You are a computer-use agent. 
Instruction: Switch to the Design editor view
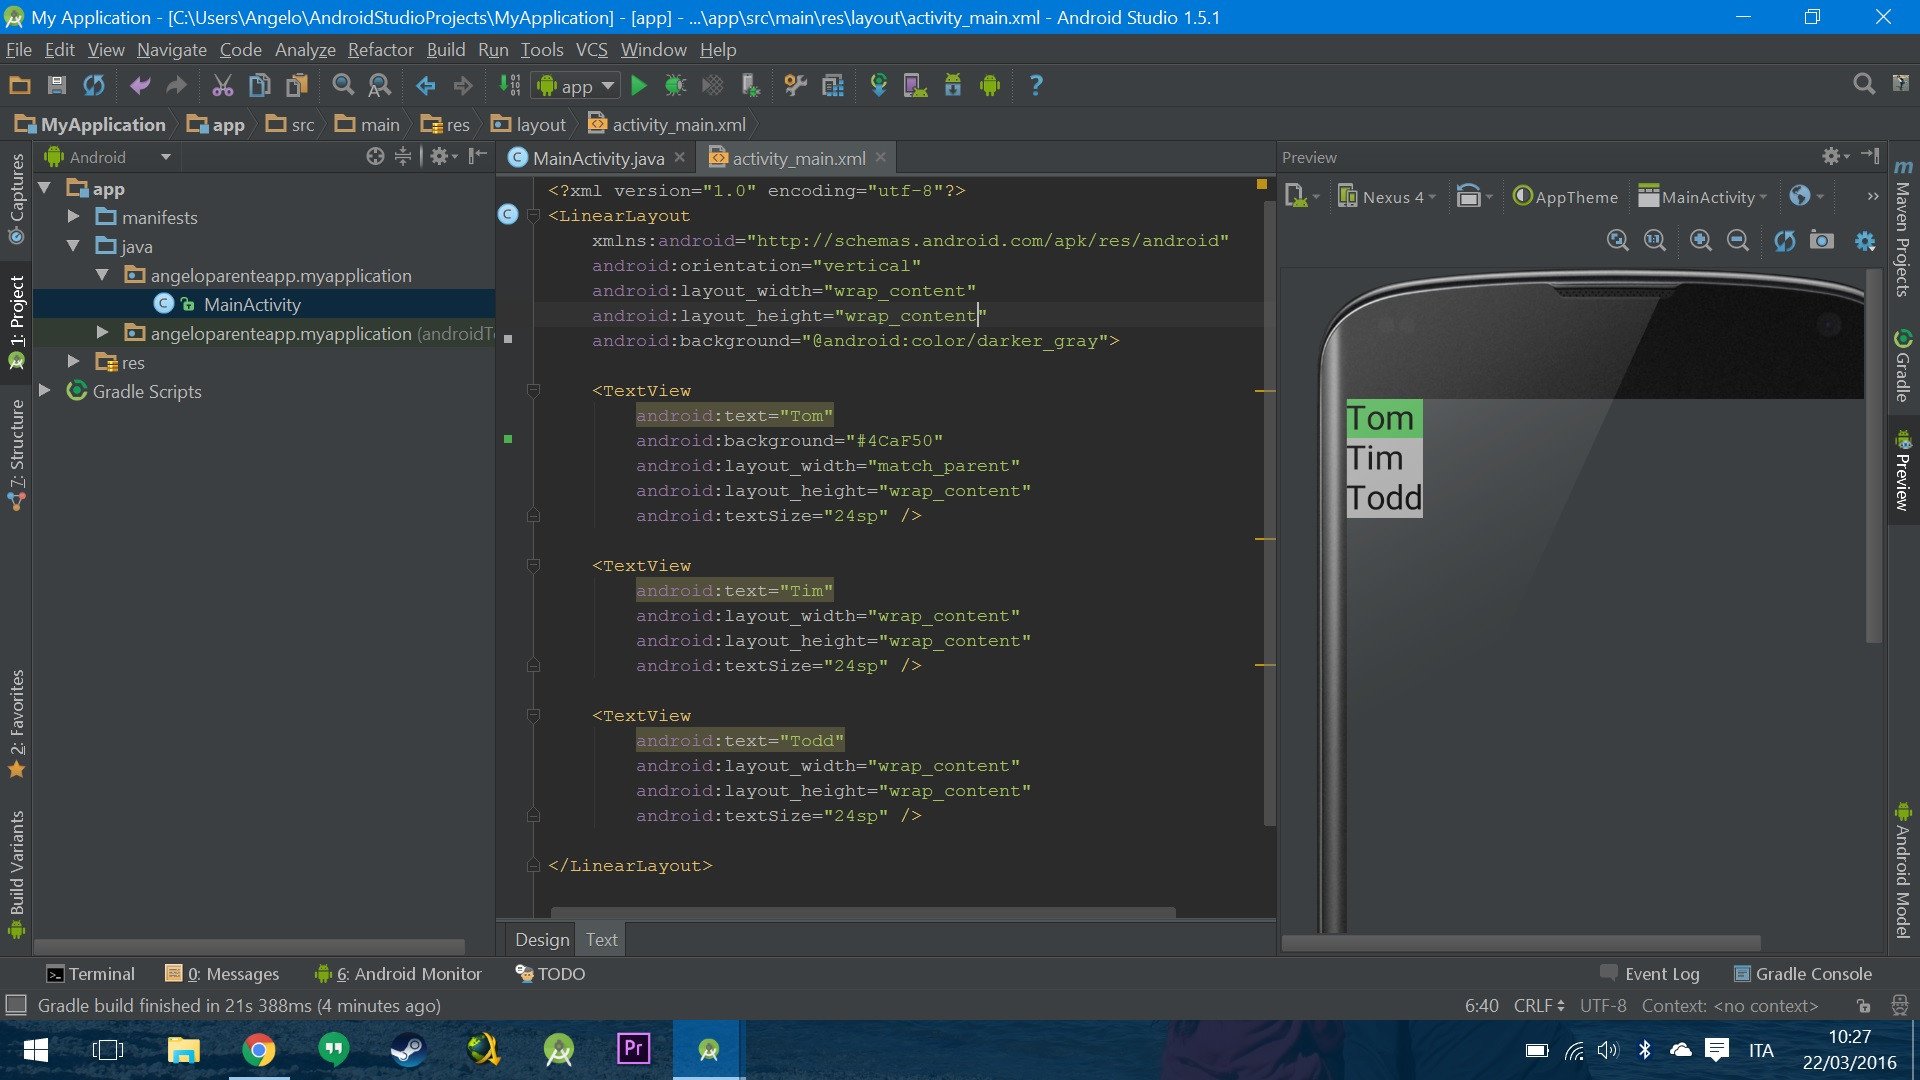tap(541, 940)
